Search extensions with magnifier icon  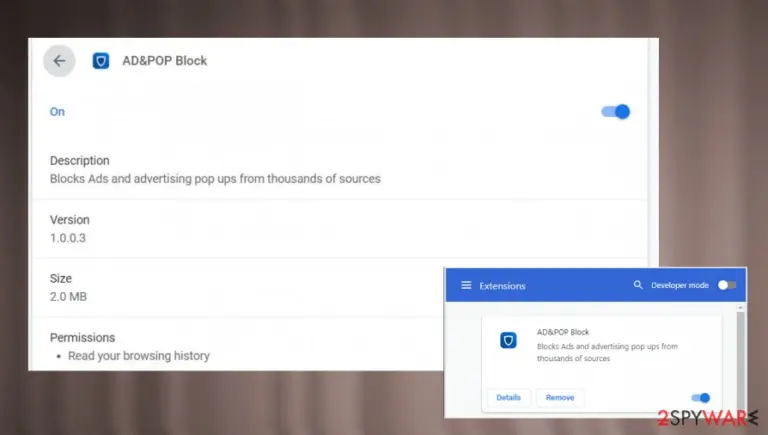[x=638, y=285]
